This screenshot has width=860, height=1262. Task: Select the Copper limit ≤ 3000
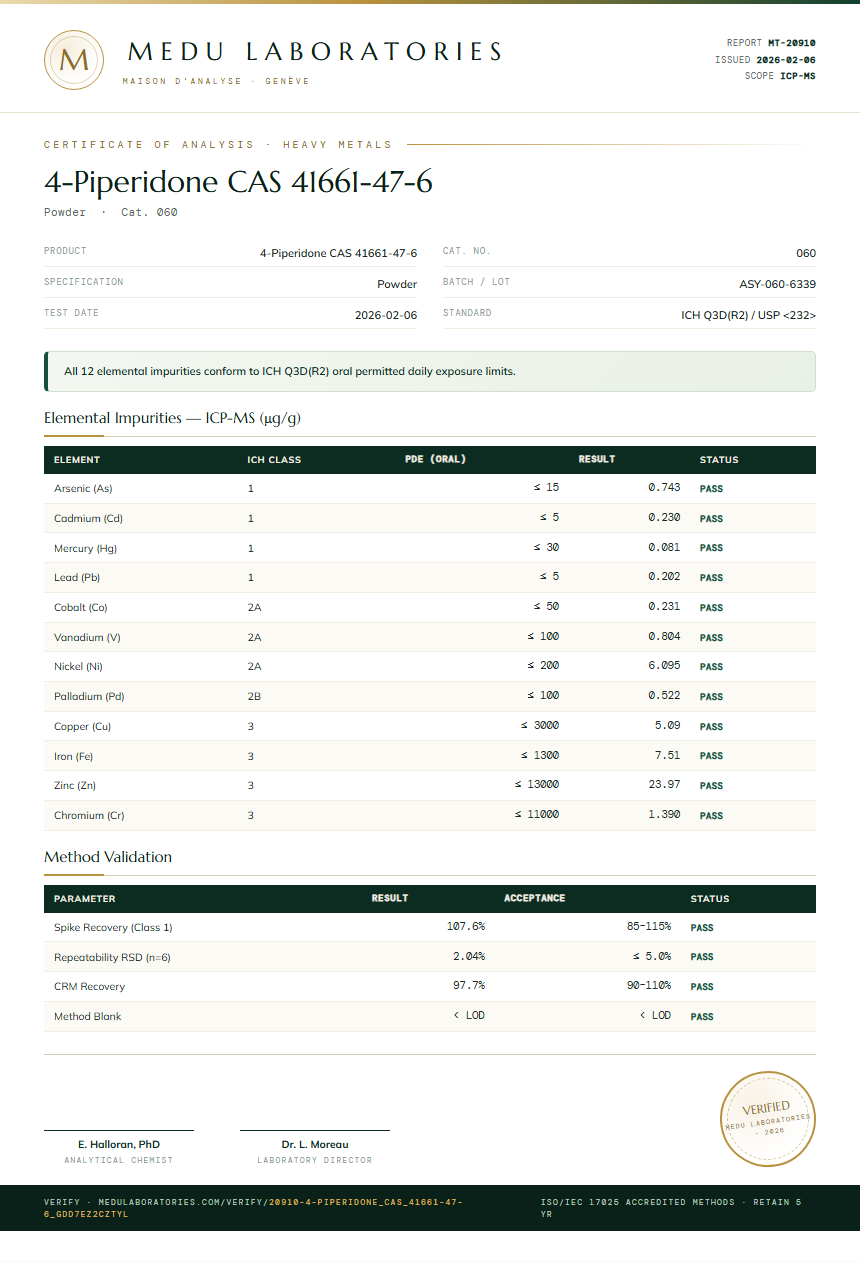540,726
